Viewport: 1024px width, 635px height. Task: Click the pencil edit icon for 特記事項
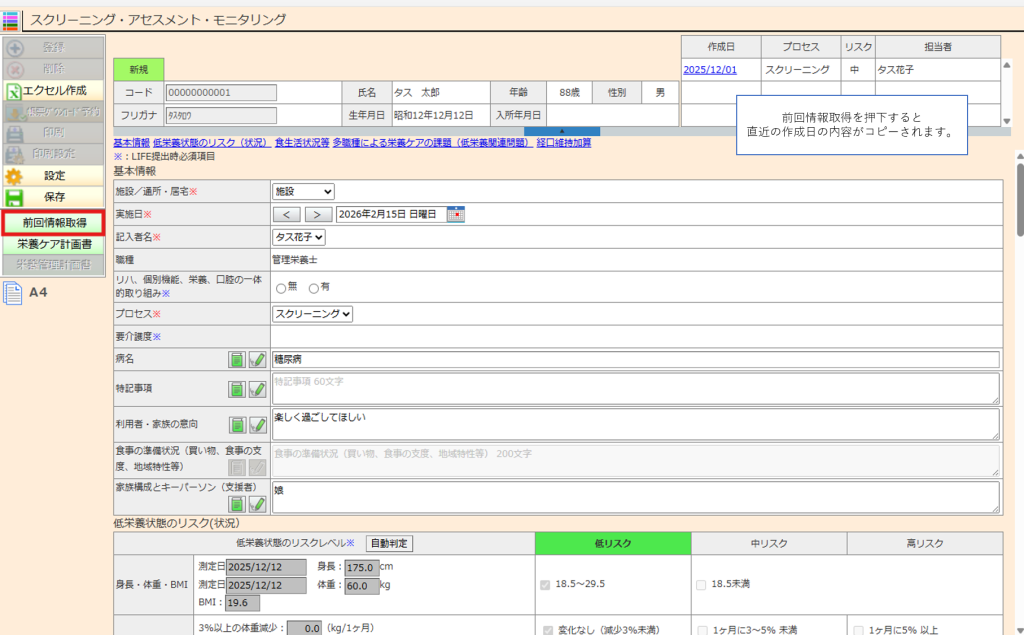pyautogui.click(x=257, y=389)
